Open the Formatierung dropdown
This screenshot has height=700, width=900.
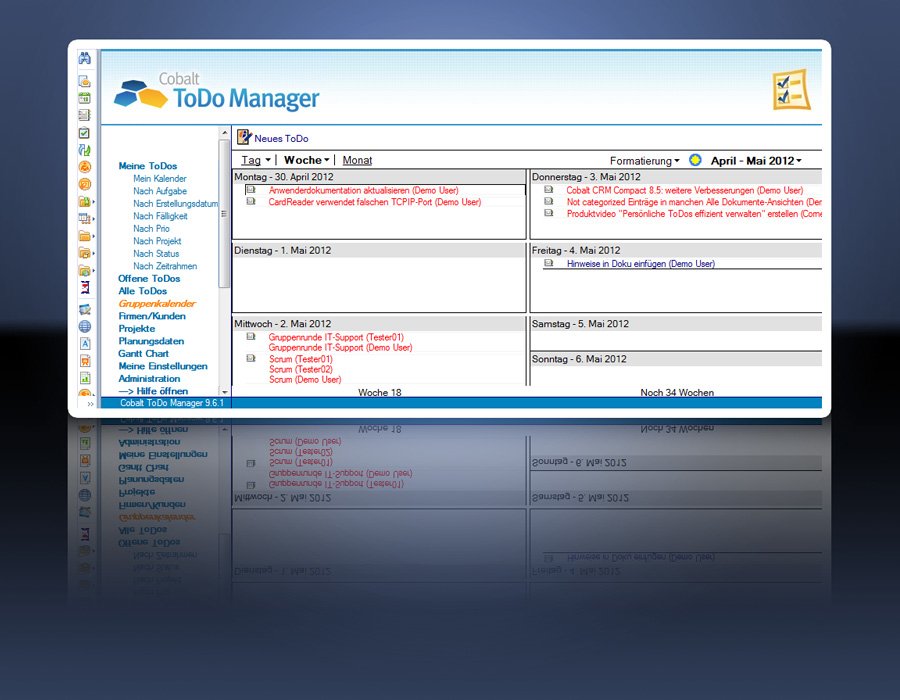(645, 161)
